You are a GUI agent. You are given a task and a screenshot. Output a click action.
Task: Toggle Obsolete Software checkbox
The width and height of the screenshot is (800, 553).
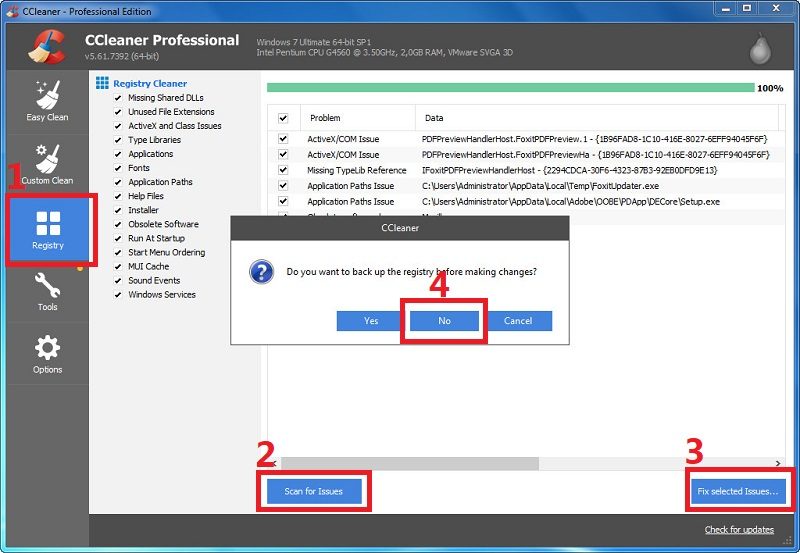[x=118, y=224]
